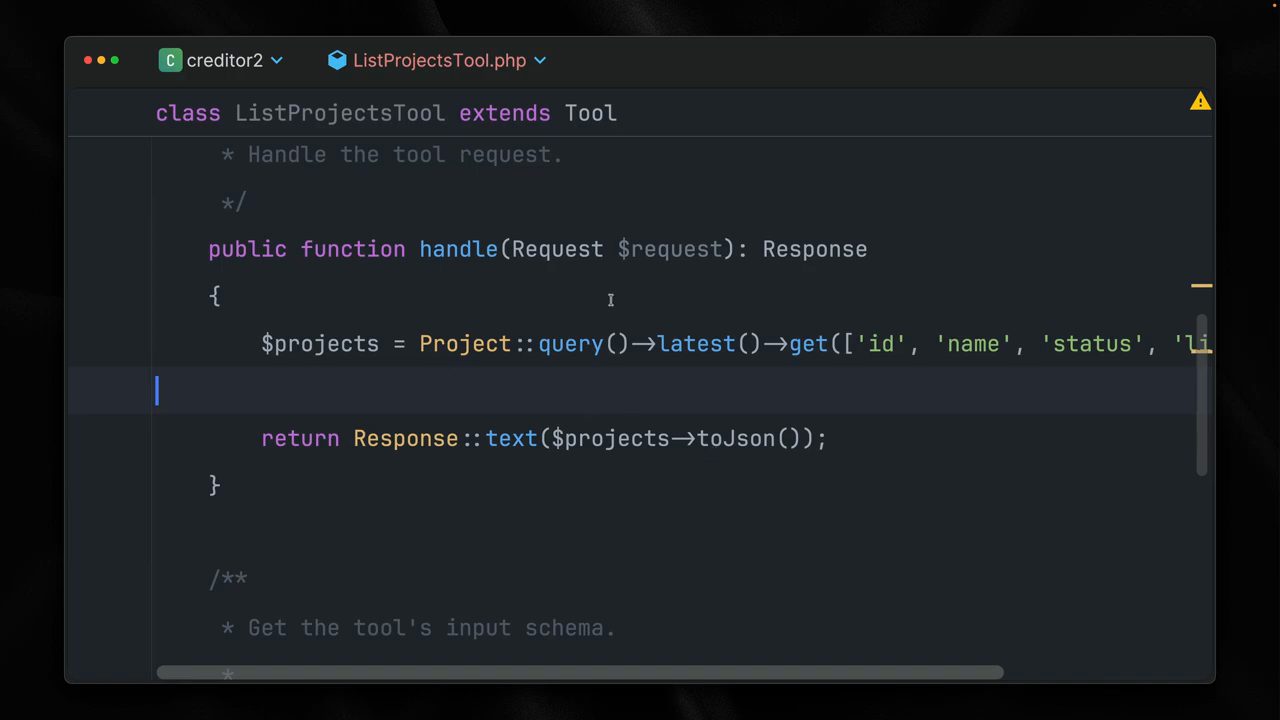1280x720 pixels.
Task: Click 'Tool' parent class name
Action: coord(591,113)
